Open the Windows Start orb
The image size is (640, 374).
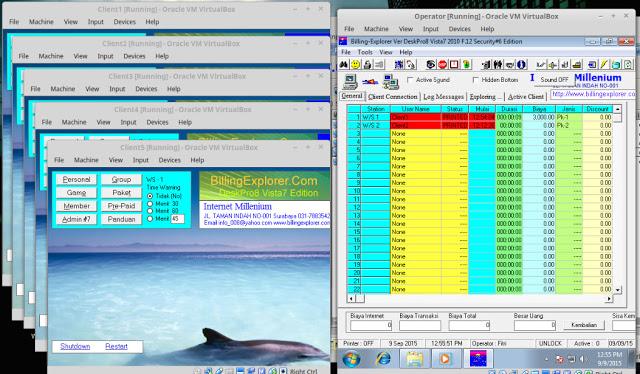(x=351, y=359)
